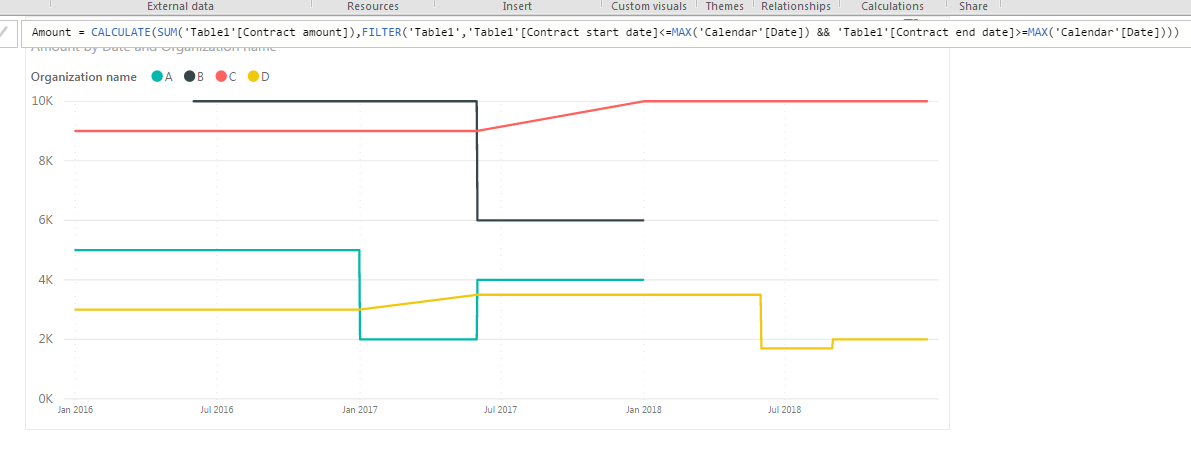Commit formula with the checkmark icon
Viewport: 1191px width, 466px height.
coord(5,33)
